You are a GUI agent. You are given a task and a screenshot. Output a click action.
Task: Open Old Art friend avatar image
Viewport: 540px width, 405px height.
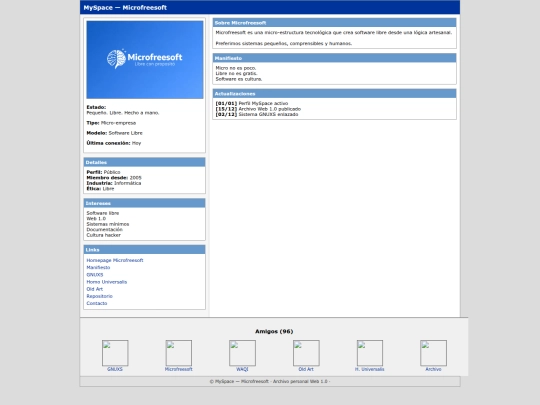click(x=306, y=353)
